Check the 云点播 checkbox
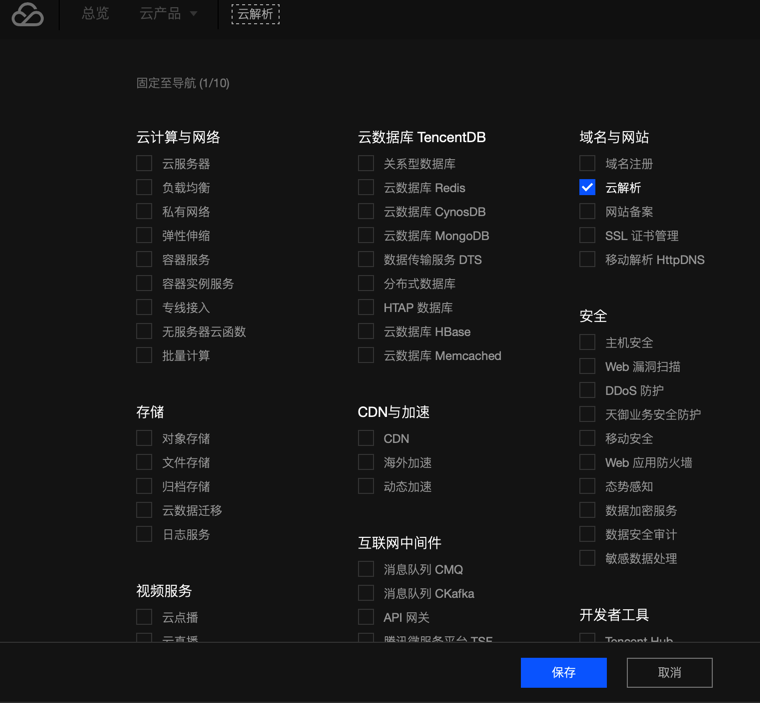Image resolution: width=760 pixels, height=703 pixels. point(144,617)
